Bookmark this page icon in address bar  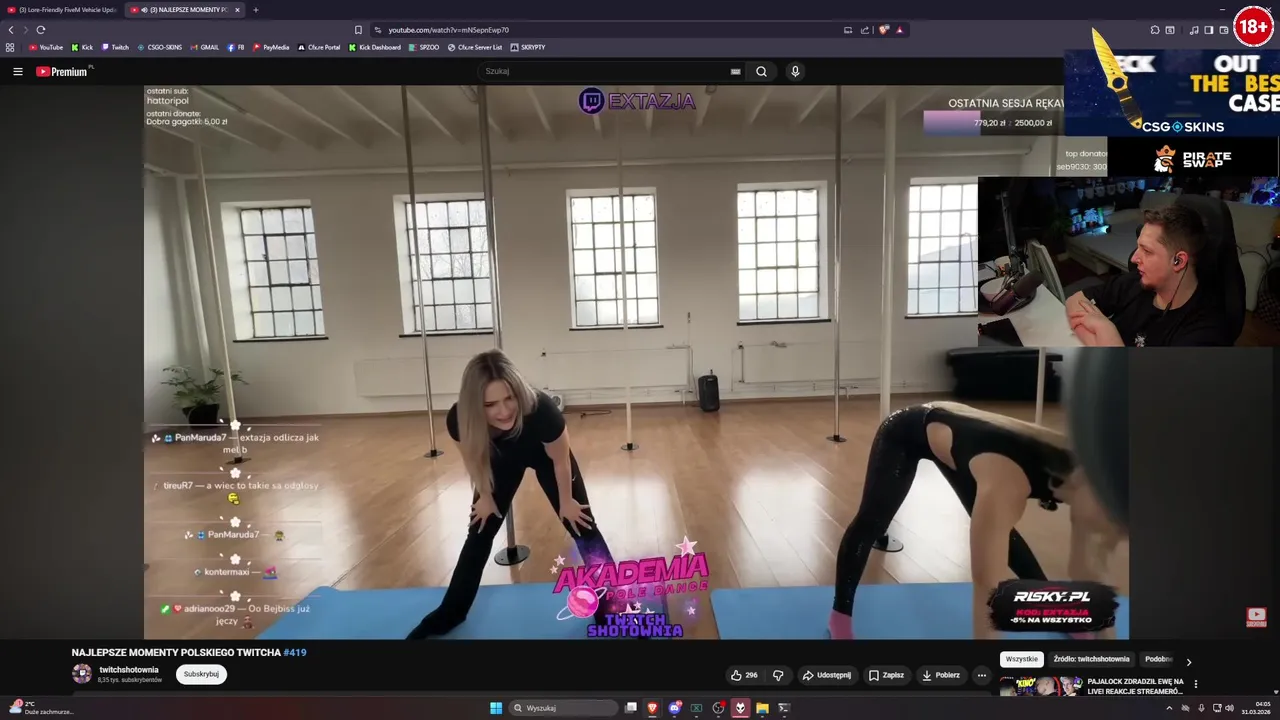[358, 30]
